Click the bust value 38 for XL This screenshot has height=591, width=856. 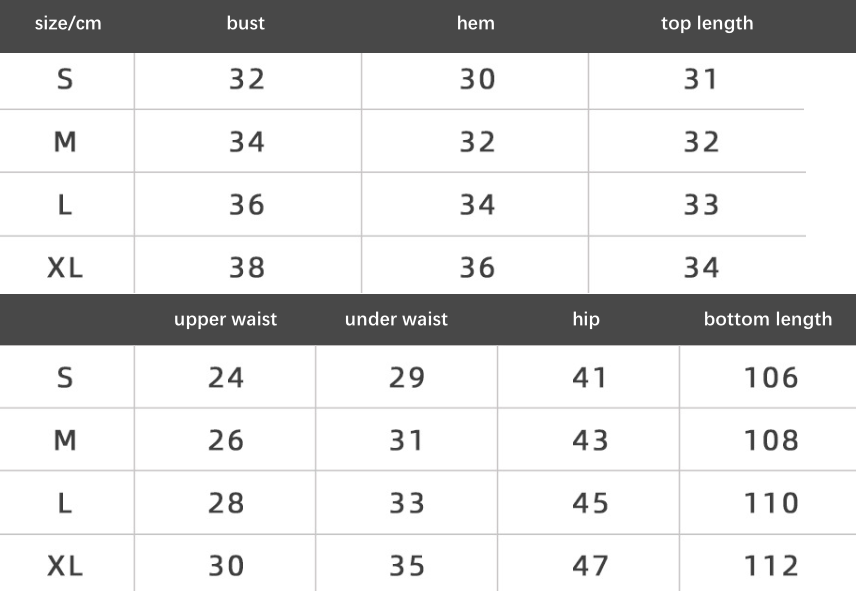pos(246,267)
